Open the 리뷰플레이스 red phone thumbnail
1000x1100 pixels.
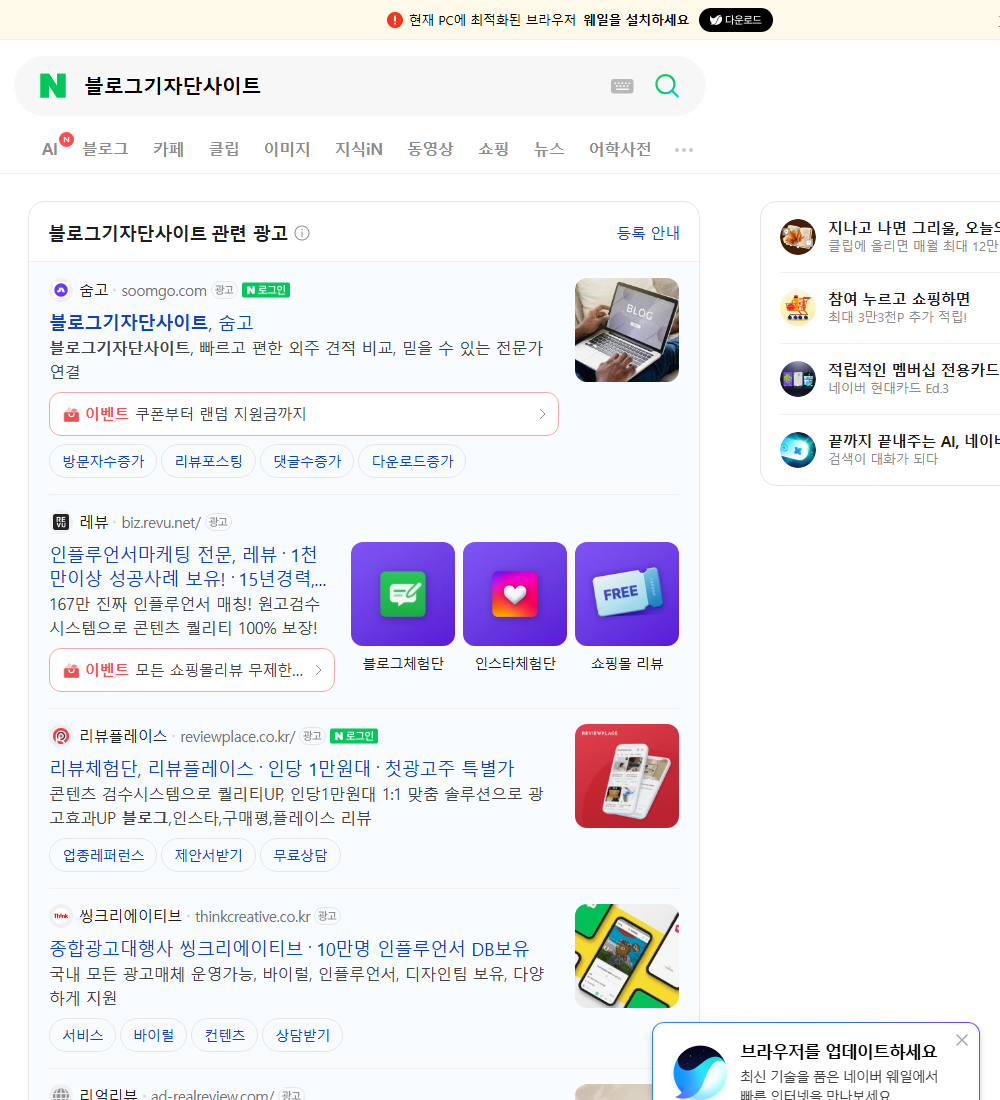[627, 776]
